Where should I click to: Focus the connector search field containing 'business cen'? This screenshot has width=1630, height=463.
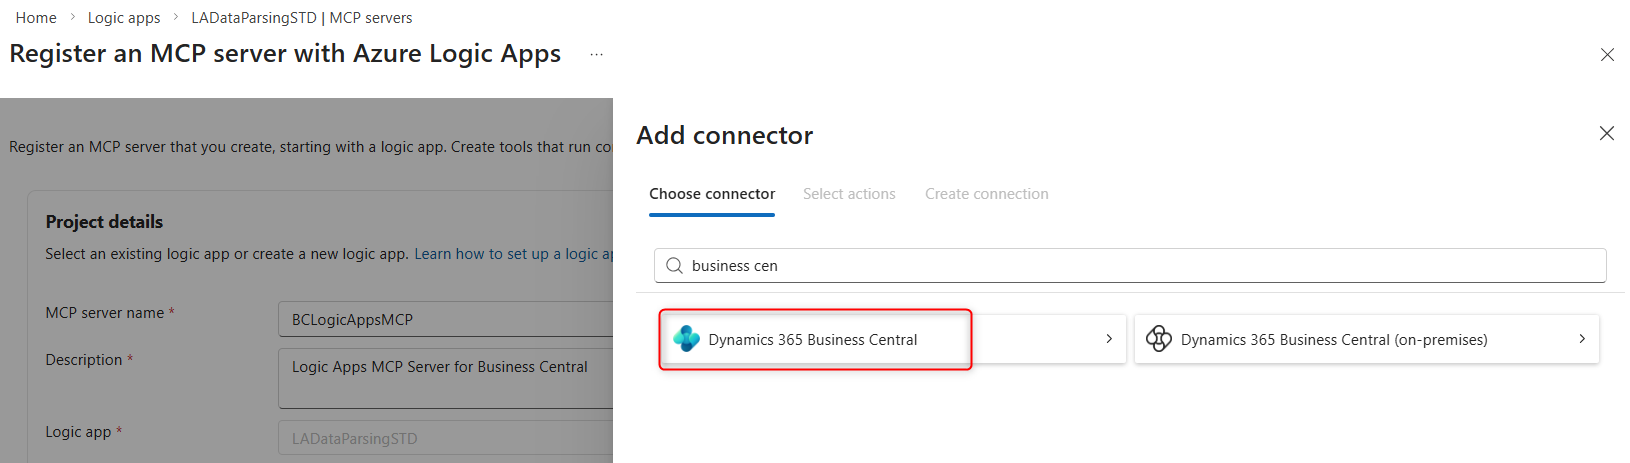pos(1140,266)
